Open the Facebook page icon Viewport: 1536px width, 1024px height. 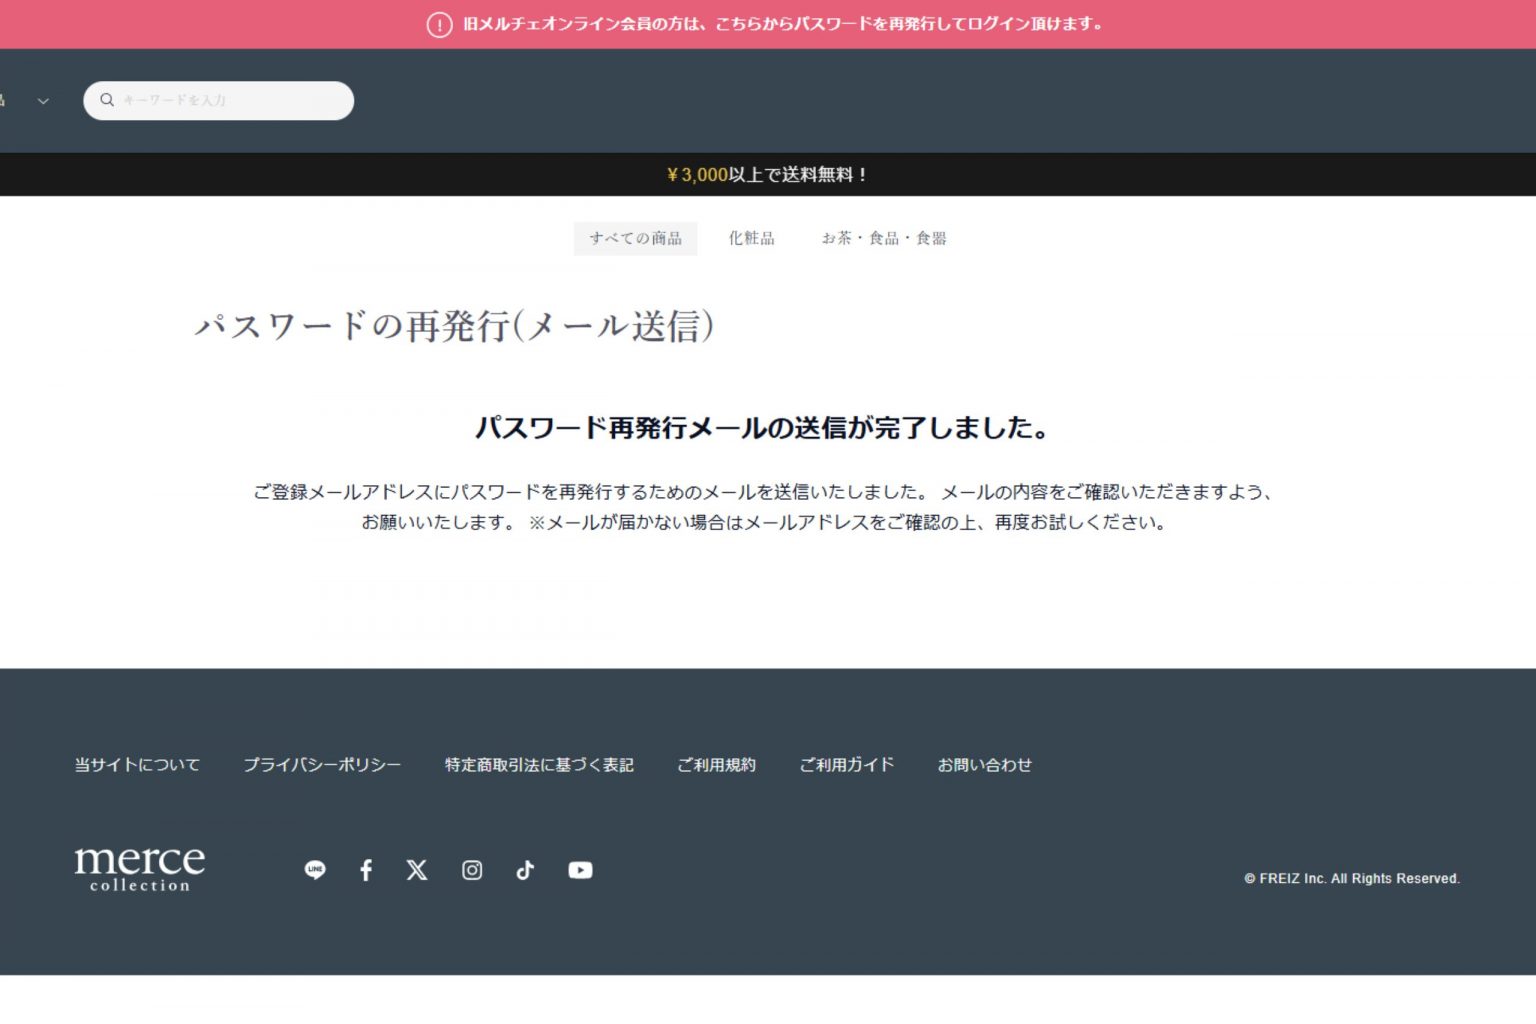point(366,870)
